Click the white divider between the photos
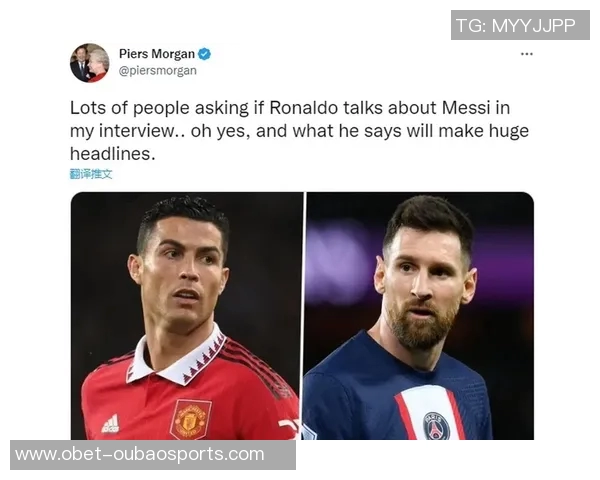The width and height of the screenshot is (600, 480). 304,316
